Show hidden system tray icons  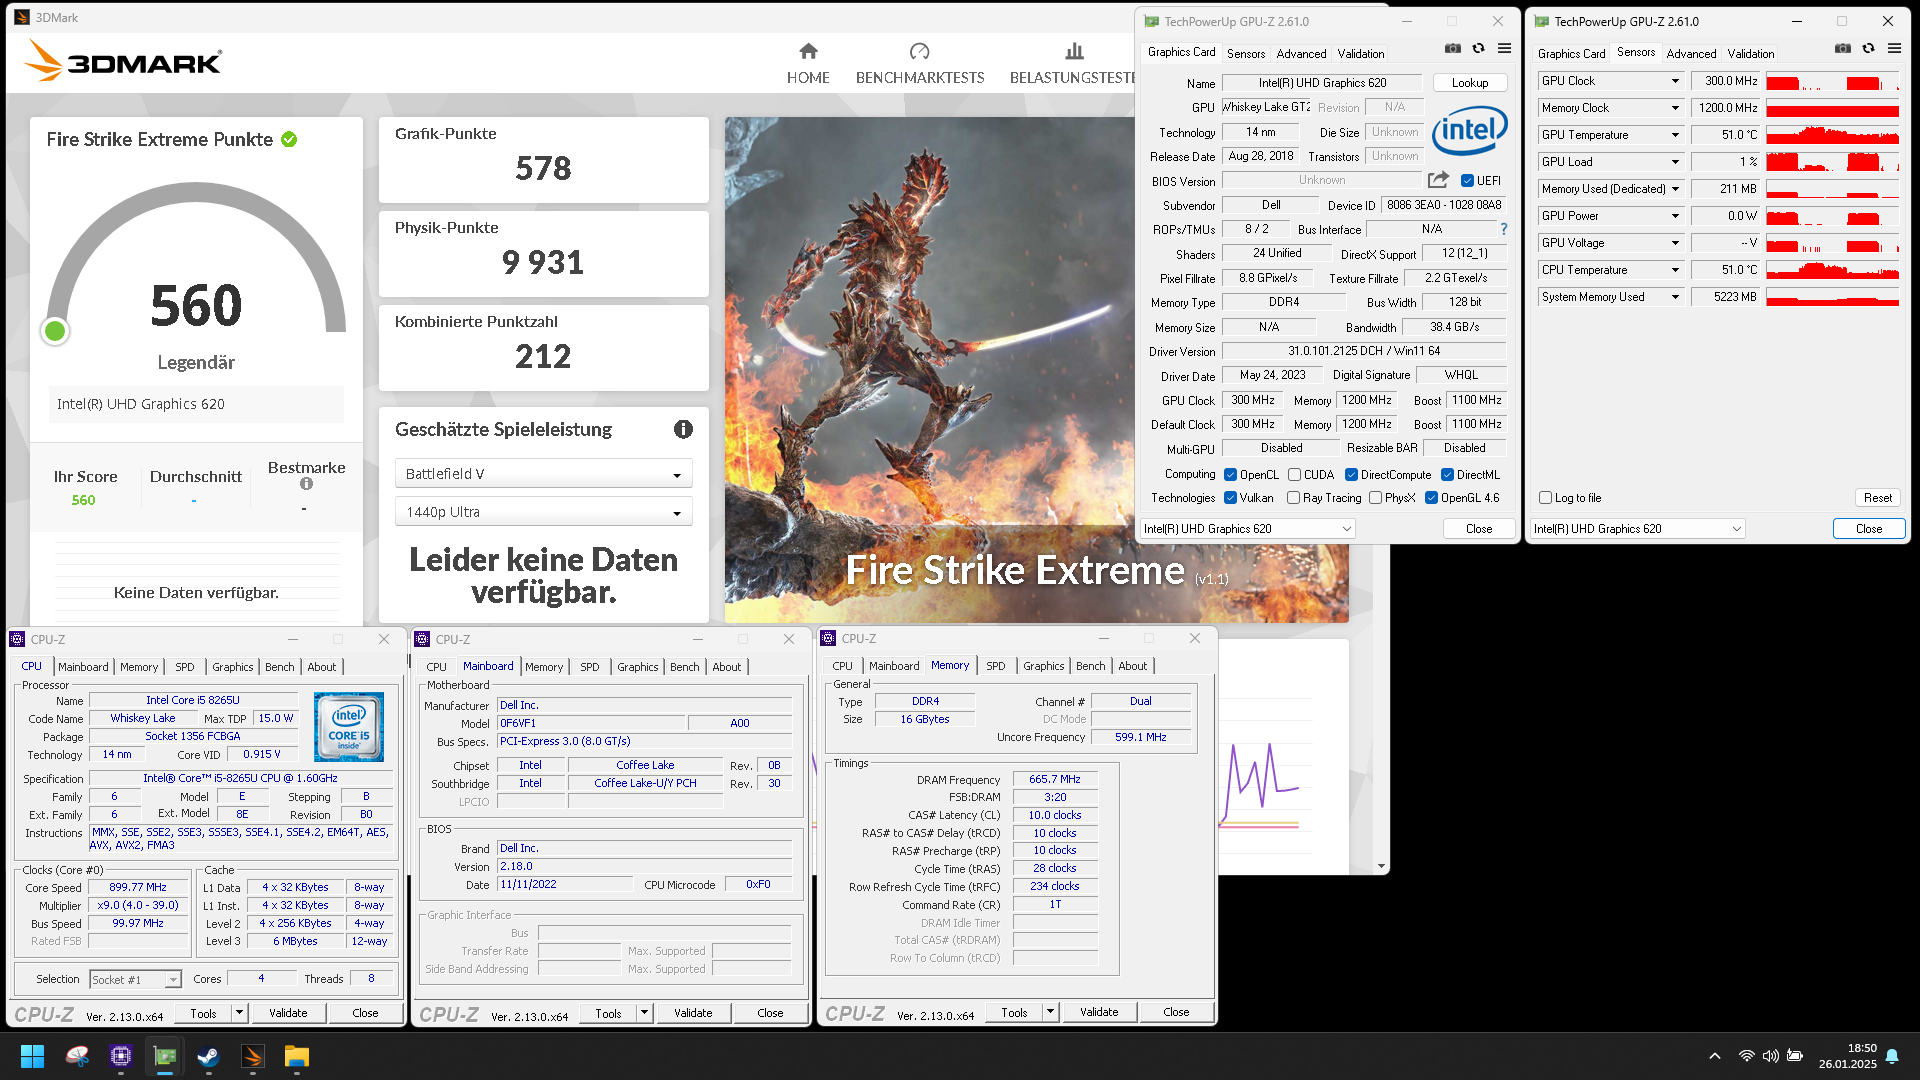coord(1715,1056)
